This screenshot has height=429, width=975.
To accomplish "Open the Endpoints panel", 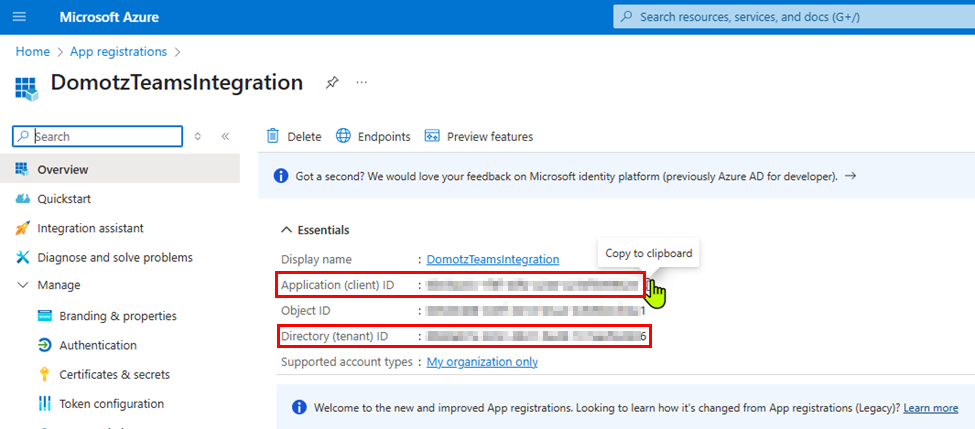I will click(x=373, y=137).
